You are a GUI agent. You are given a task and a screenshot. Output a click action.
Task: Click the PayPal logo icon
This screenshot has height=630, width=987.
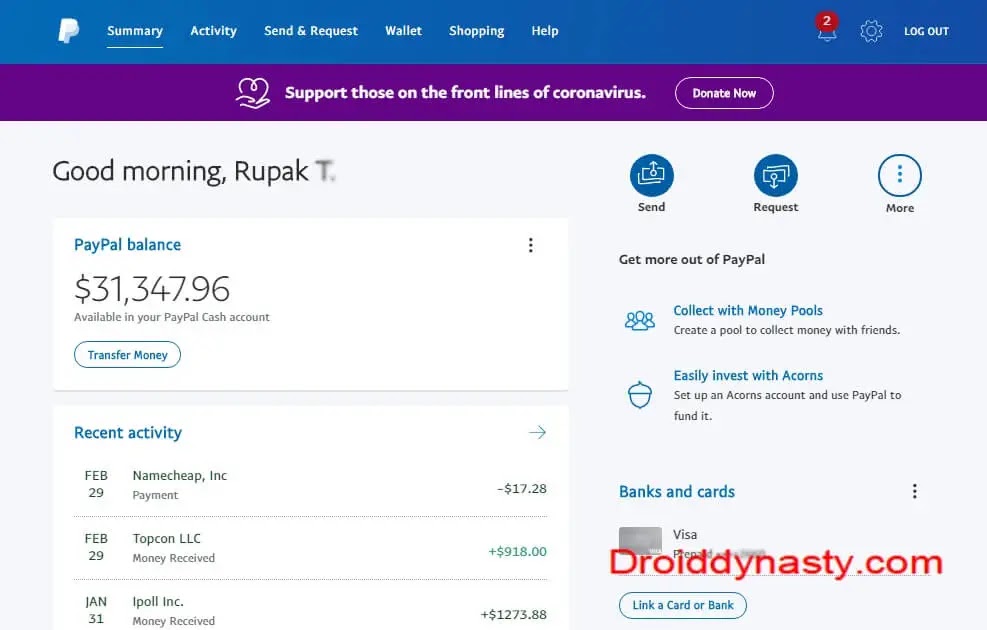(69, 31)
